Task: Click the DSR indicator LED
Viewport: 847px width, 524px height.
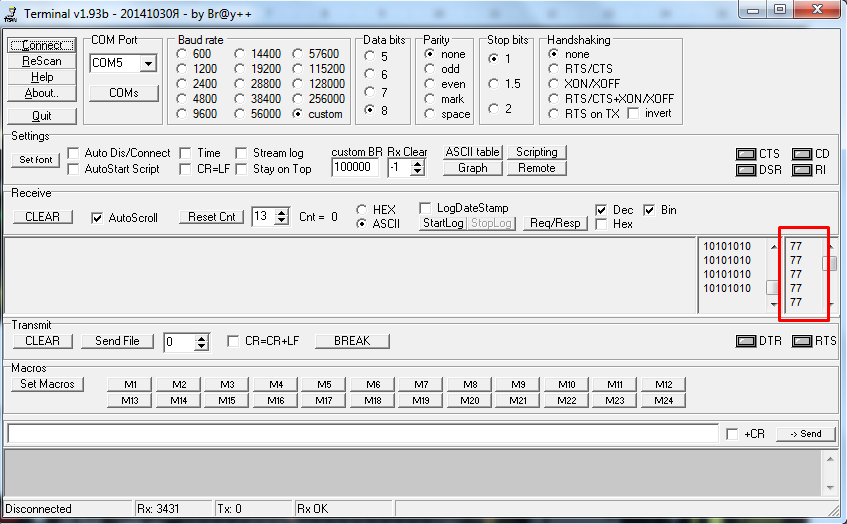Action: pos(746,170)
